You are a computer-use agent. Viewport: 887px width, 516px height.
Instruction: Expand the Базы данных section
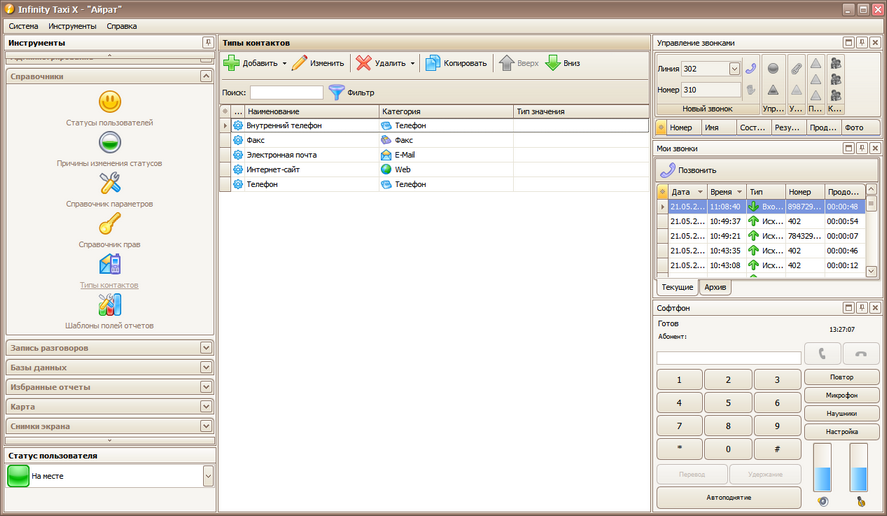pos(206,367)
